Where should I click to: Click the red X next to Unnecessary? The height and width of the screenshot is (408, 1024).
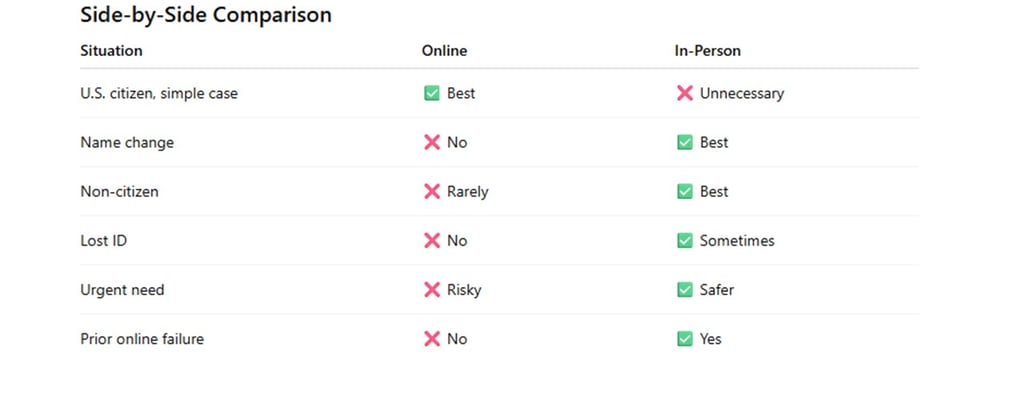tap(685, 93)
